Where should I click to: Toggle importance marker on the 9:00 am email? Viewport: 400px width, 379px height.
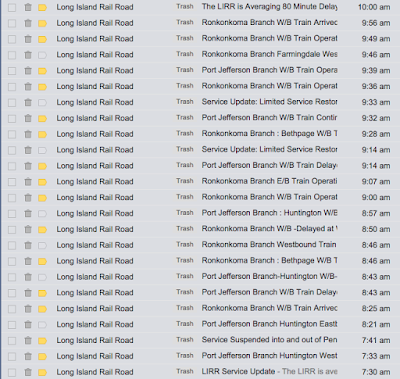pos(42,198)
